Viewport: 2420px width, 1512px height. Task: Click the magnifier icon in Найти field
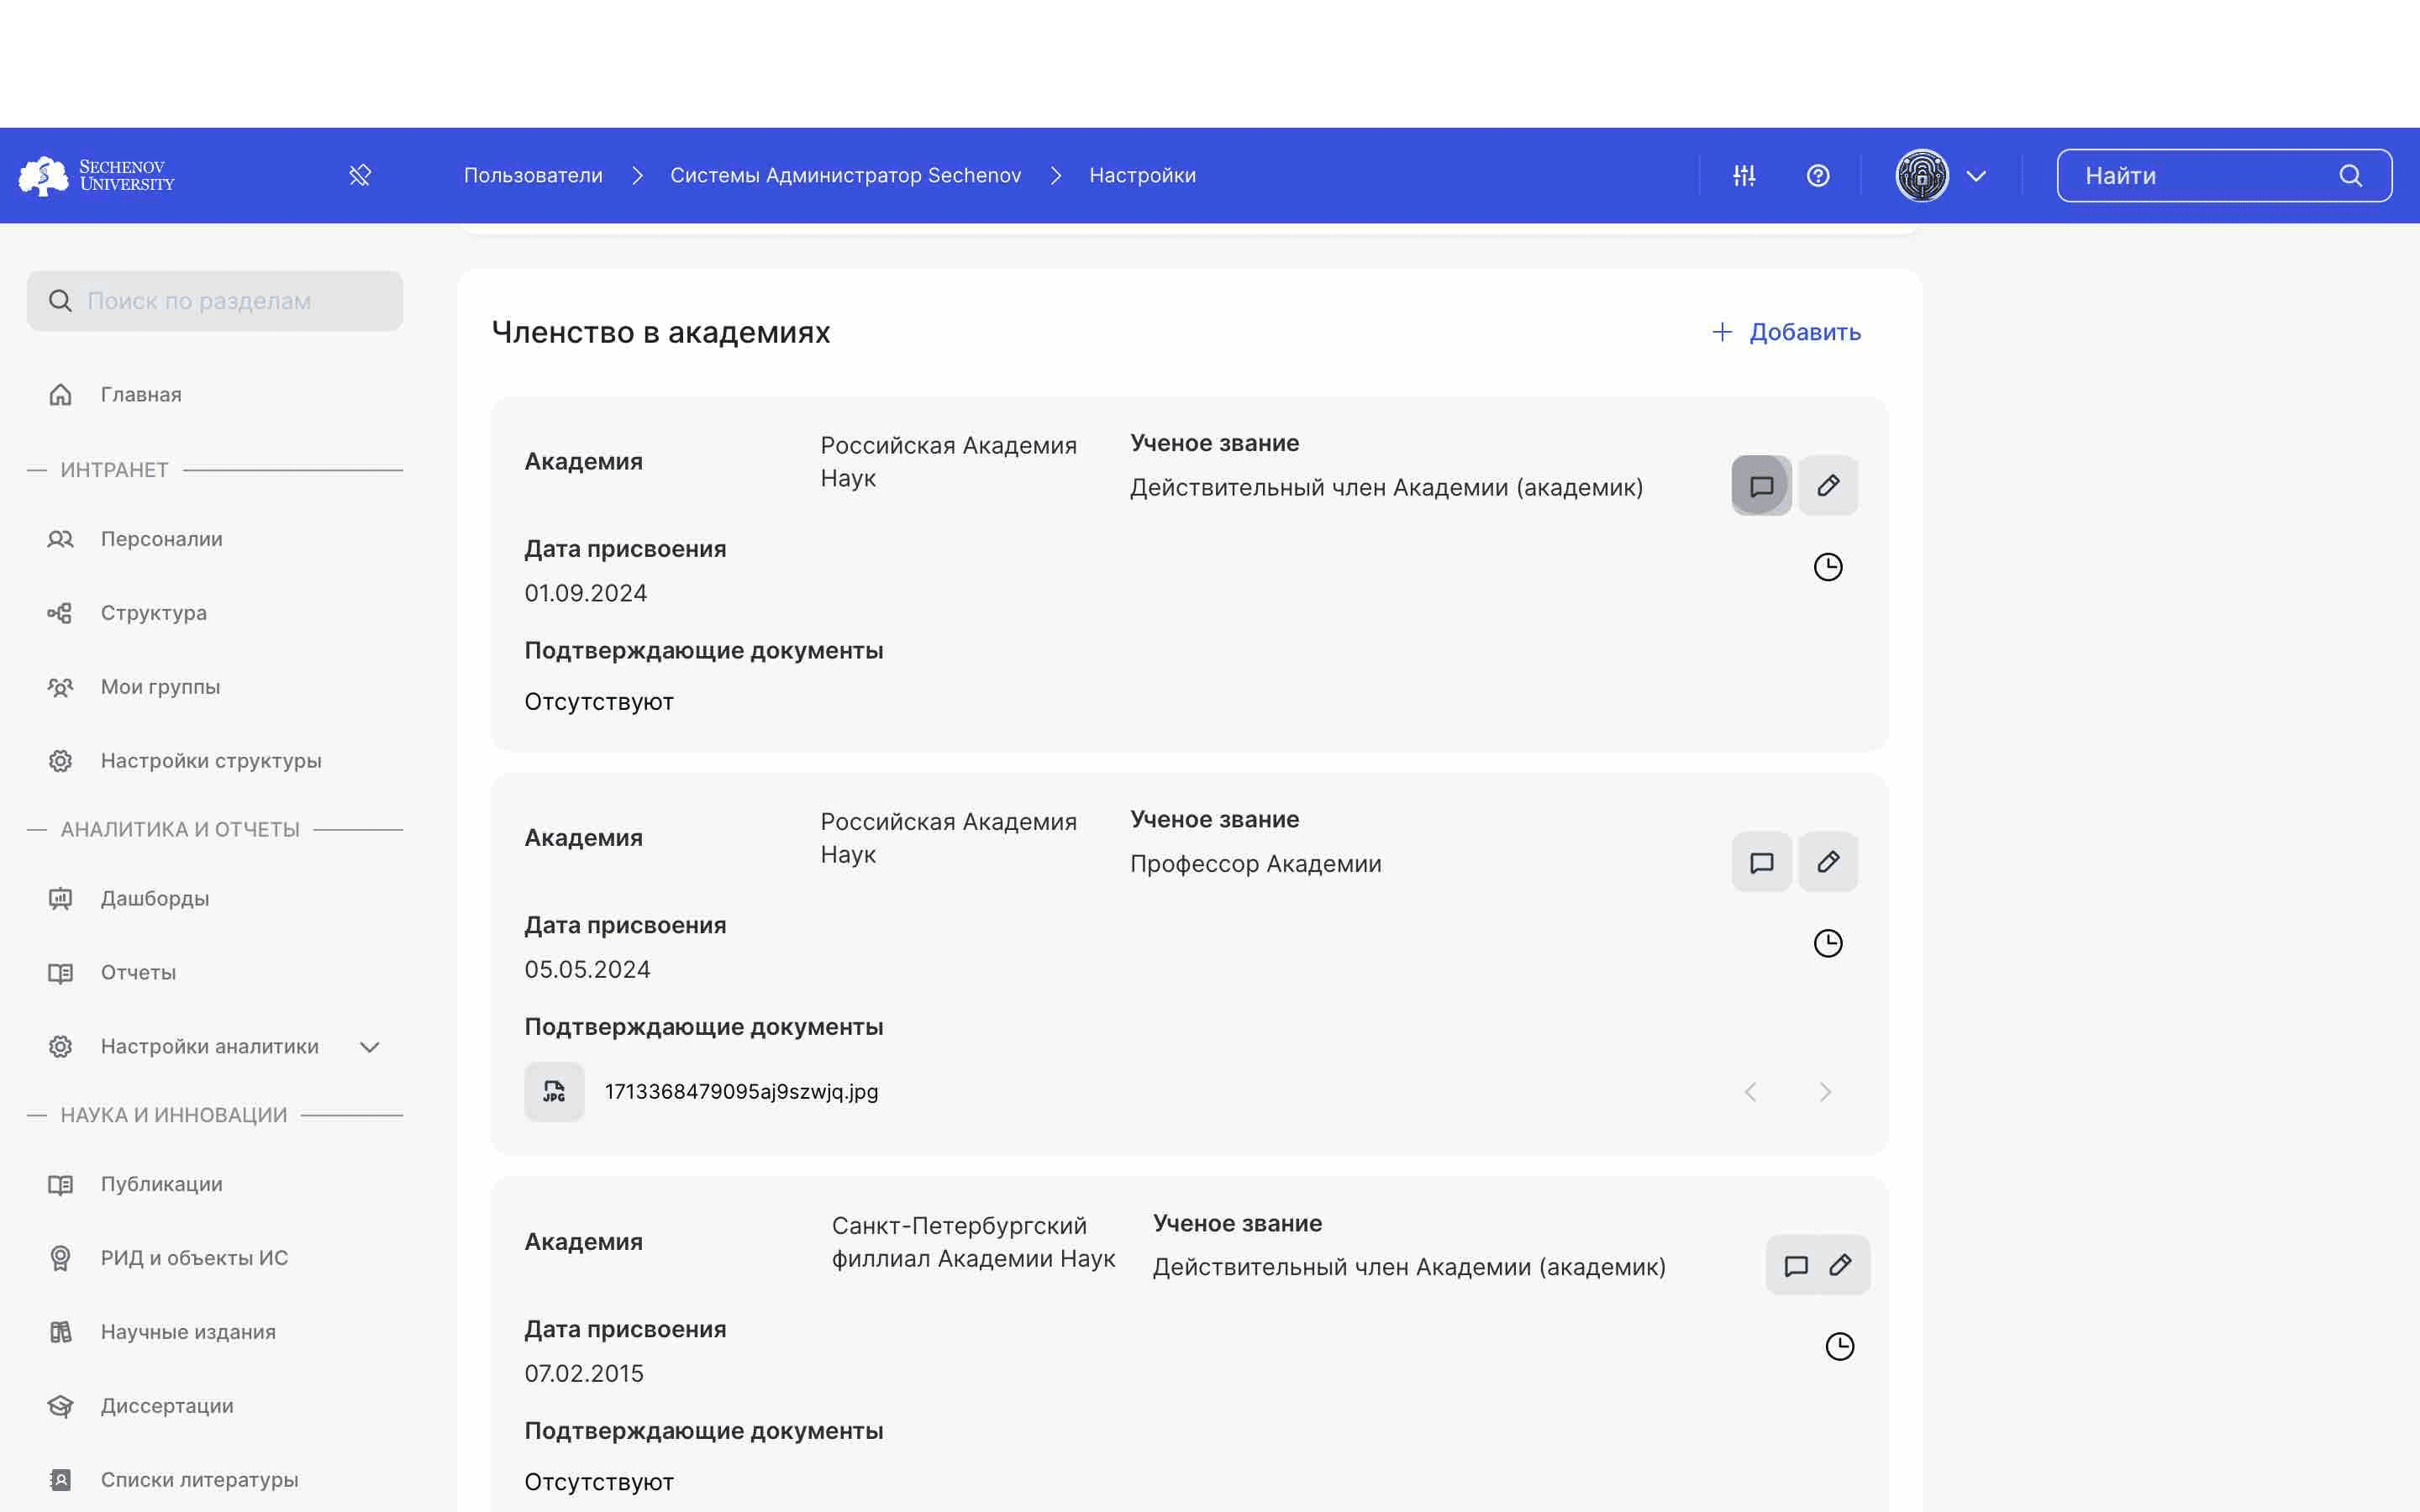pos(2351,176)
